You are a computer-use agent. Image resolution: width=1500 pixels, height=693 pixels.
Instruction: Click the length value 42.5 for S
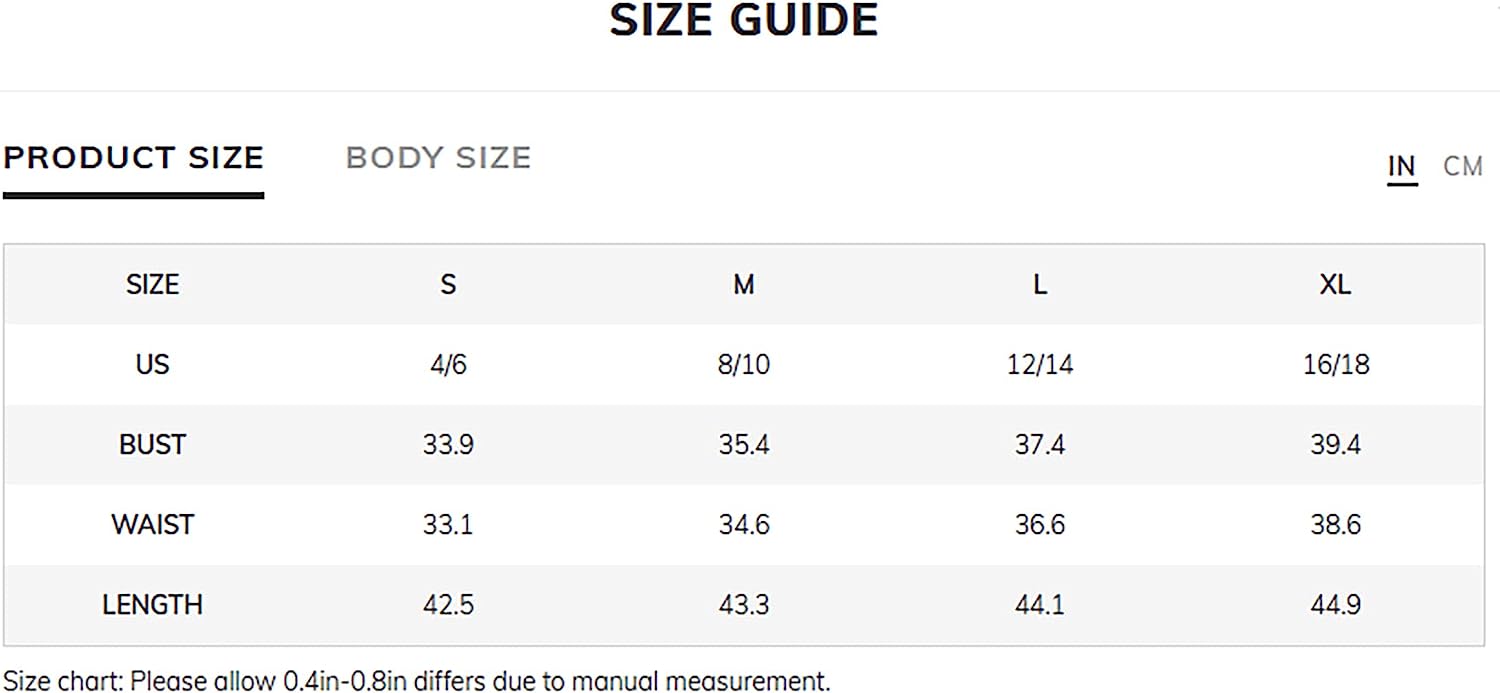448,605
